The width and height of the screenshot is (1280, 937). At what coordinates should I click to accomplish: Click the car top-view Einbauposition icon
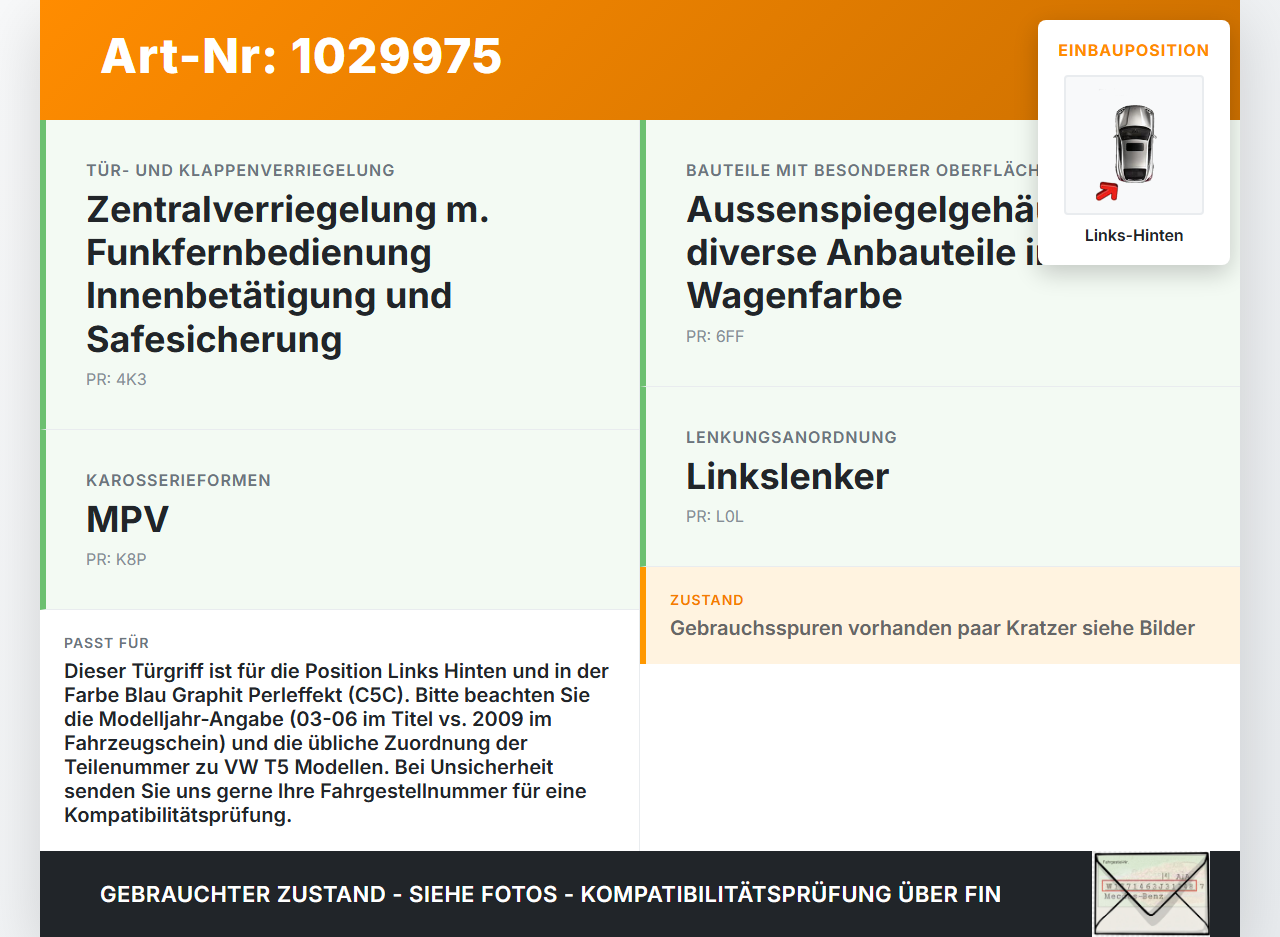tap(1133, 145)
